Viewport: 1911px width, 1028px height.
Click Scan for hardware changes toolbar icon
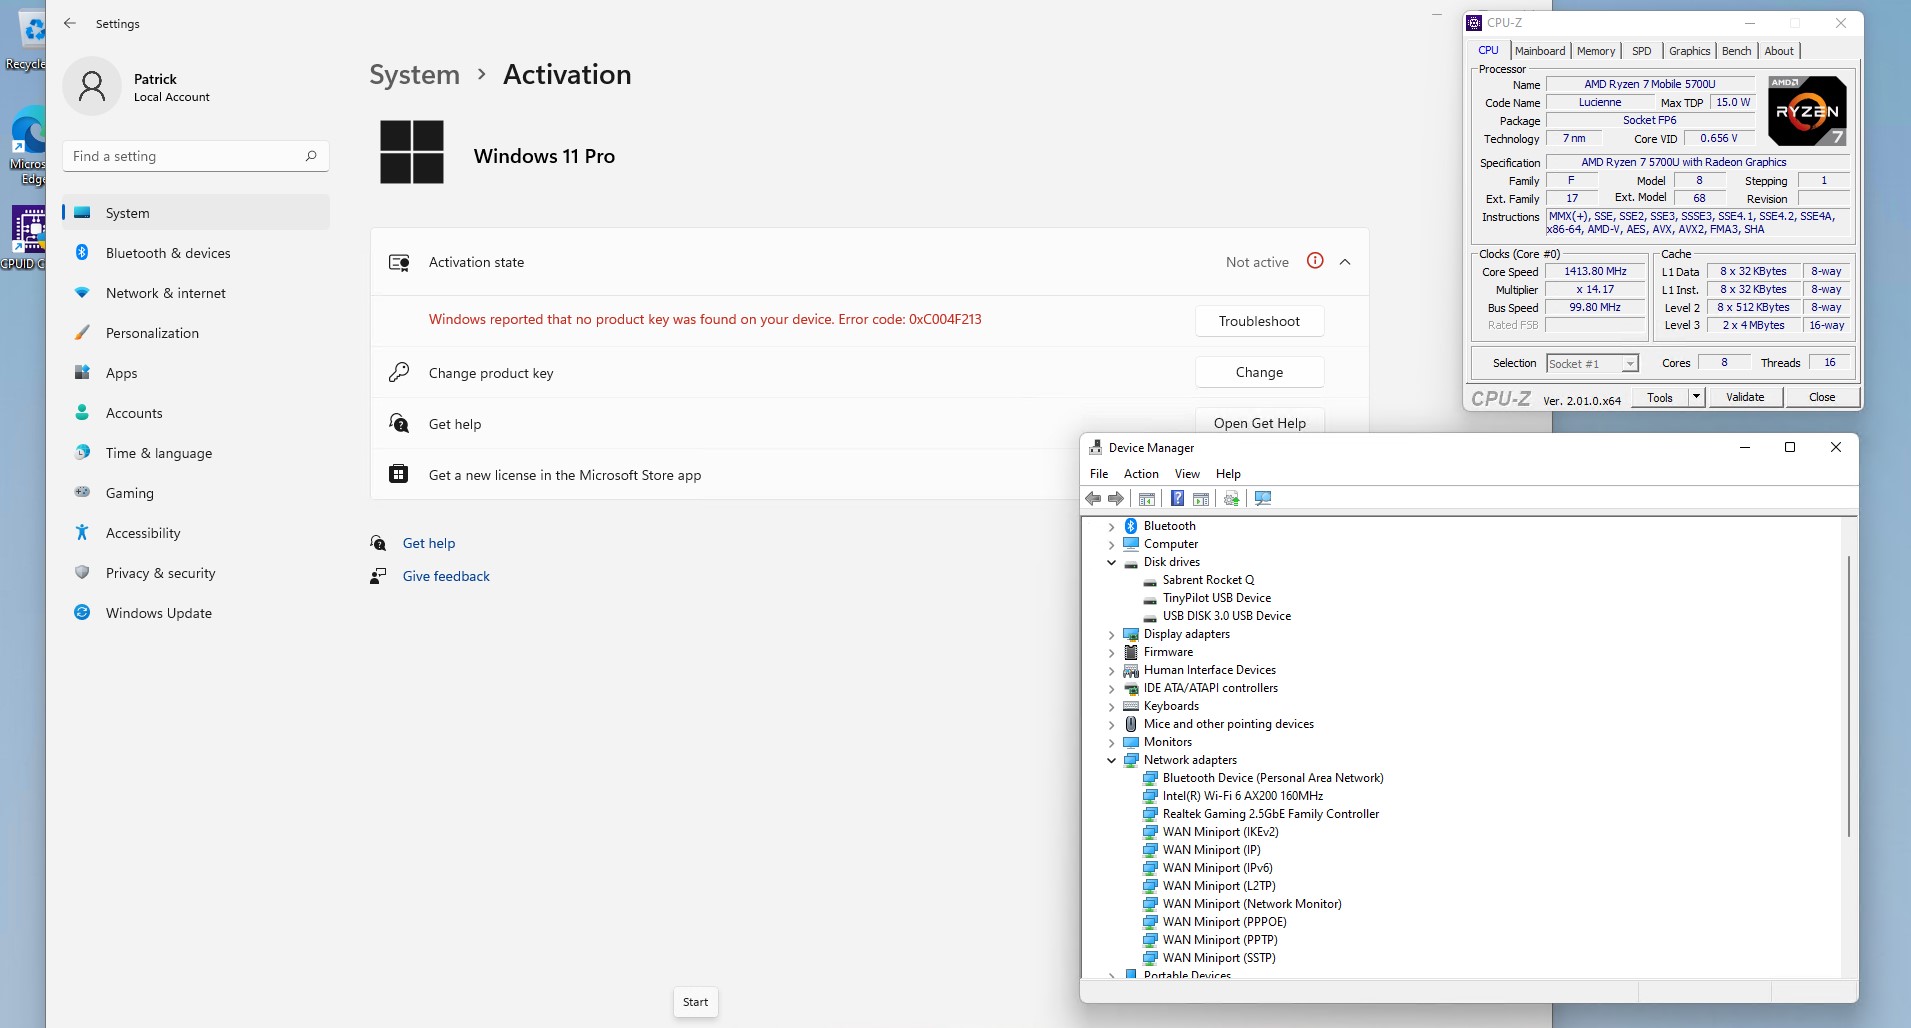[1263, 499]
